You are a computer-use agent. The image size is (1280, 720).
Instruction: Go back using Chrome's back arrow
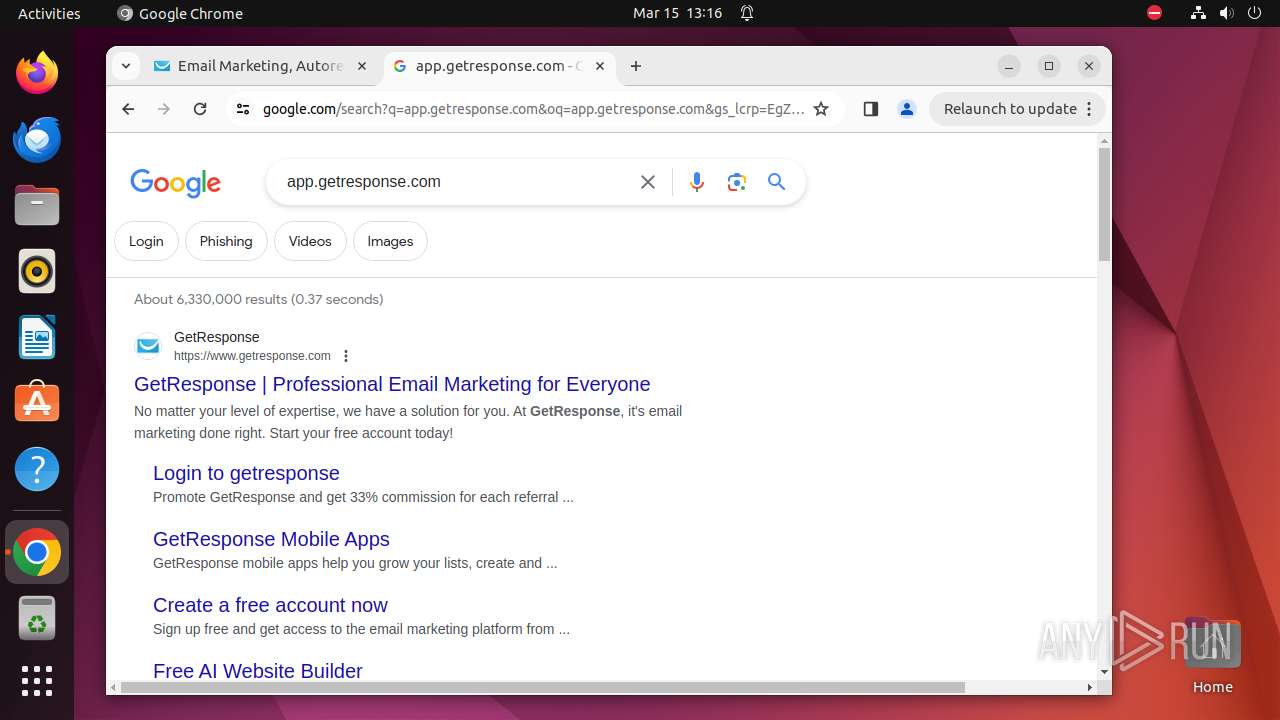click(x=128, y=109)
